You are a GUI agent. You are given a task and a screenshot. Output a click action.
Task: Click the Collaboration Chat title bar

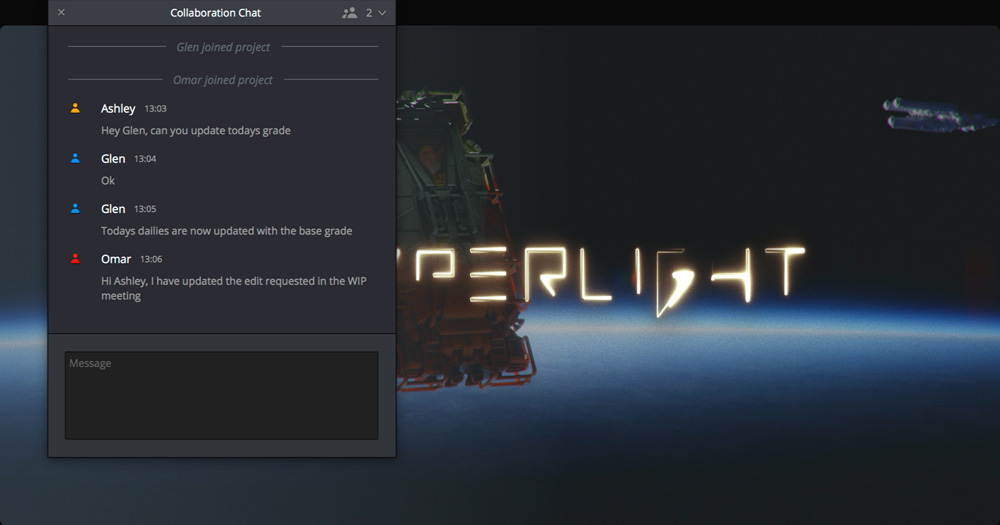click(215, 13)
